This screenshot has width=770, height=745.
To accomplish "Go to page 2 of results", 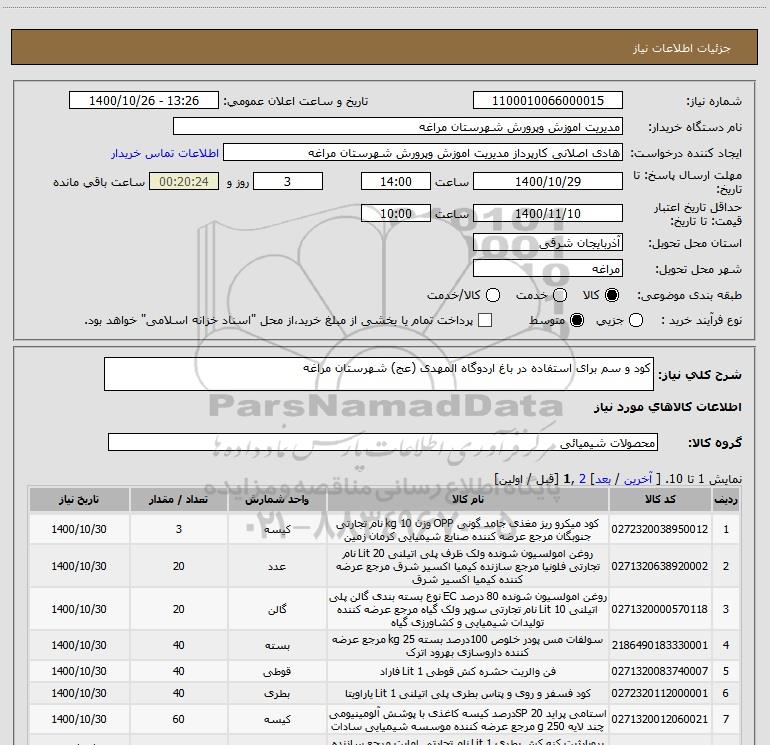I will 582,479.
